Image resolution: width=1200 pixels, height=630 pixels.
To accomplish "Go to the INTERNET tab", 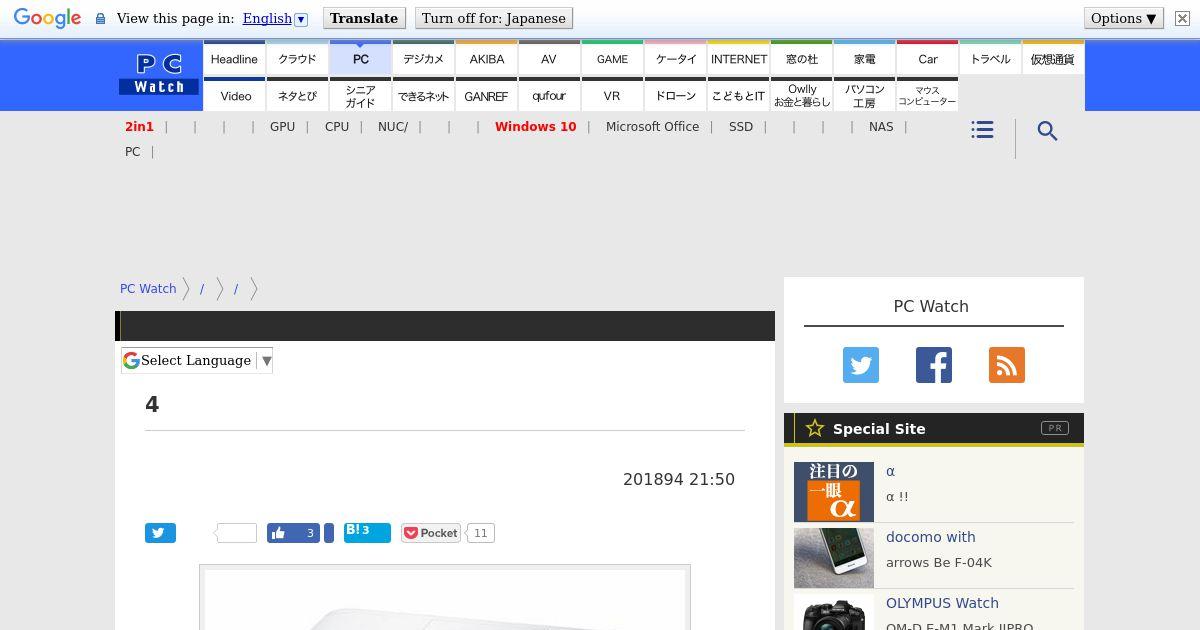I will click(739, 59).
